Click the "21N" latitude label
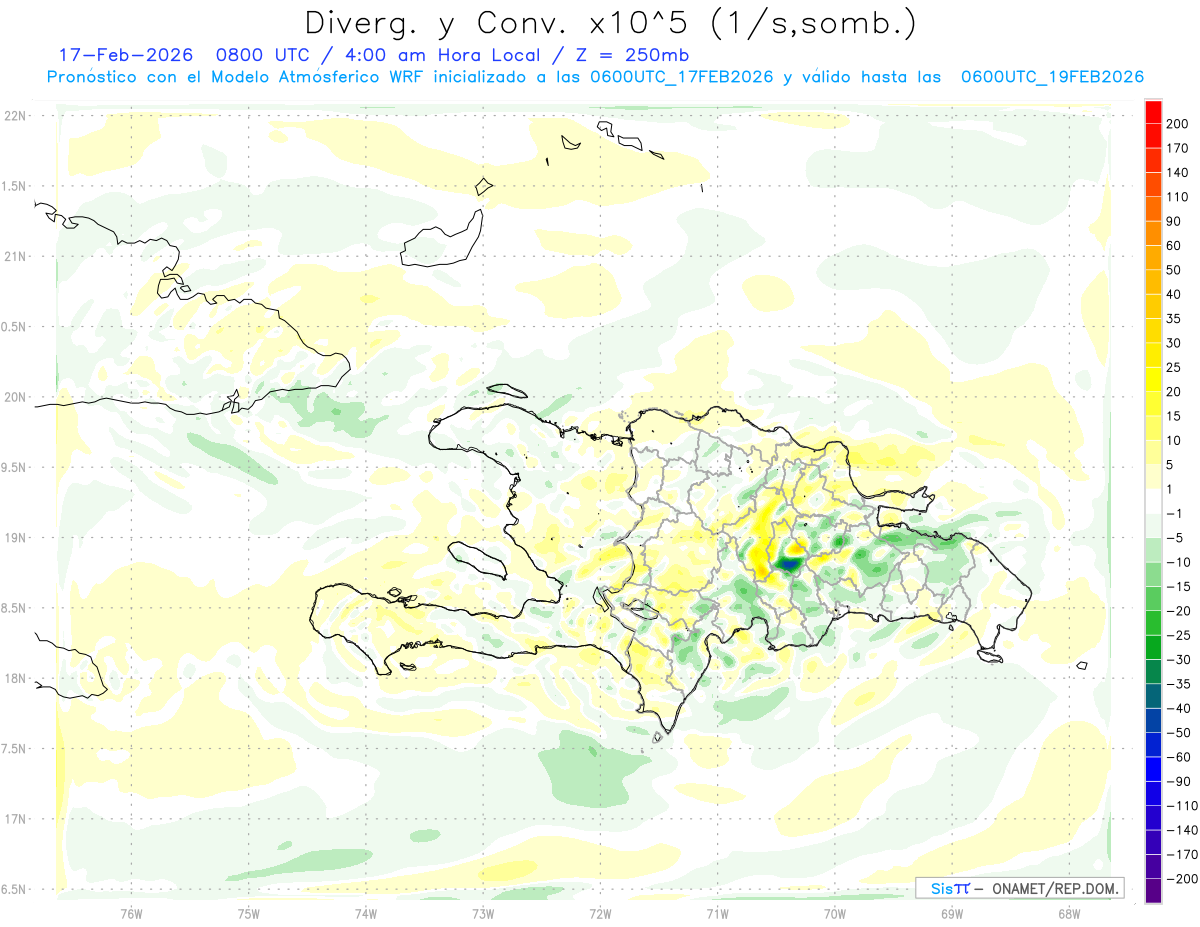This screenshot has width=1200, height=927. (14, 257)
